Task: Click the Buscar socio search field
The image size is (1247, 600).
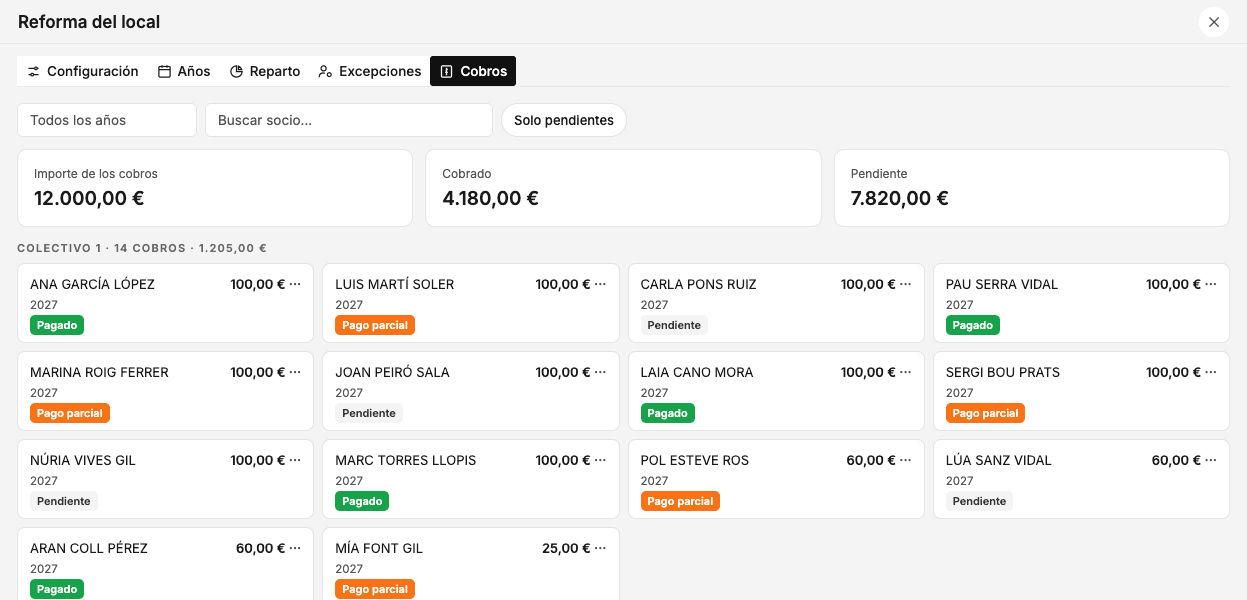Action: 349,120
